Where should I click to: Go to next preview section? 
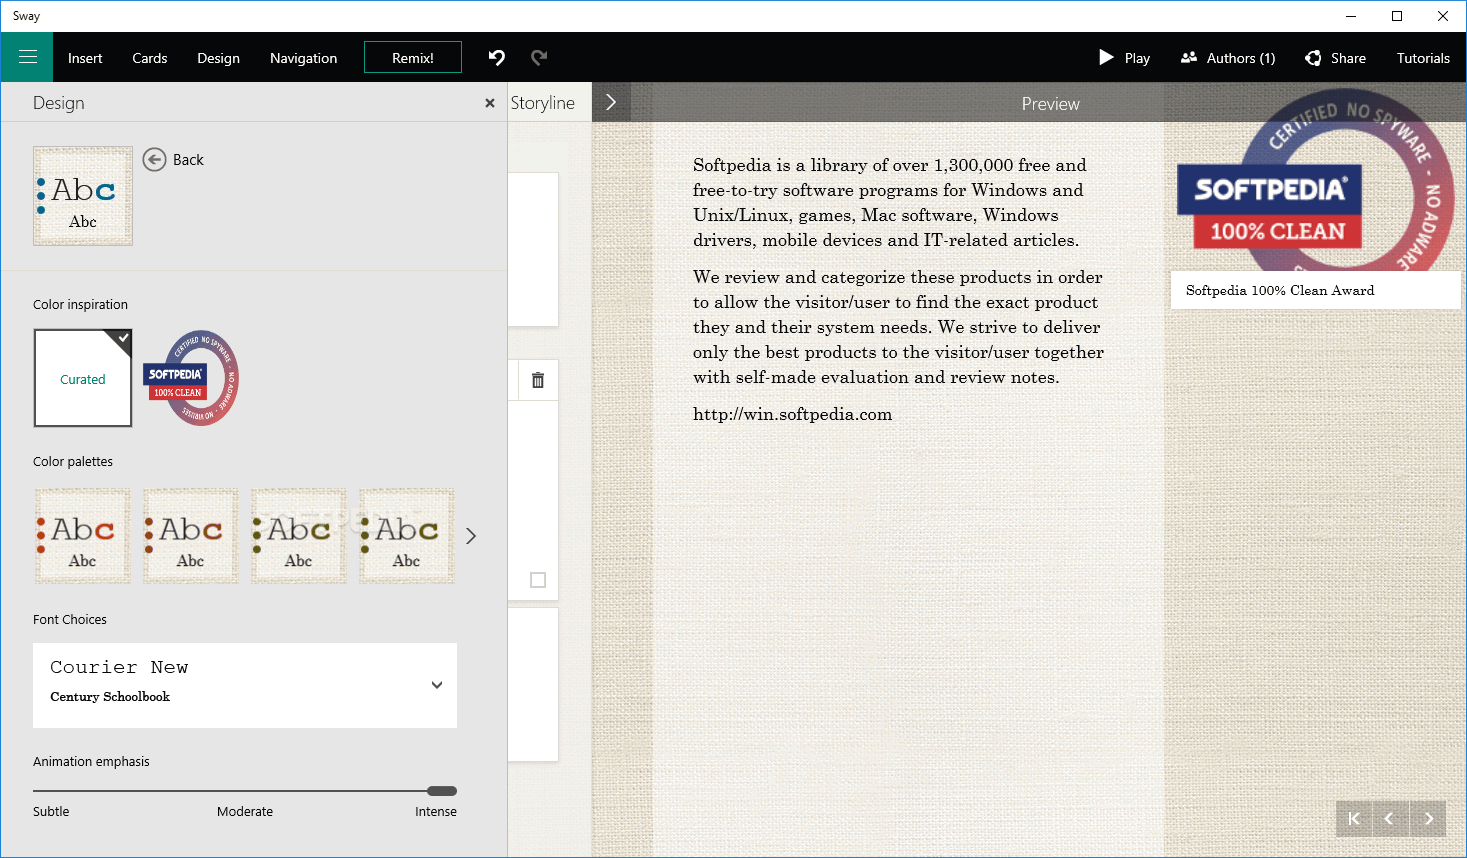pos(1428,818)
